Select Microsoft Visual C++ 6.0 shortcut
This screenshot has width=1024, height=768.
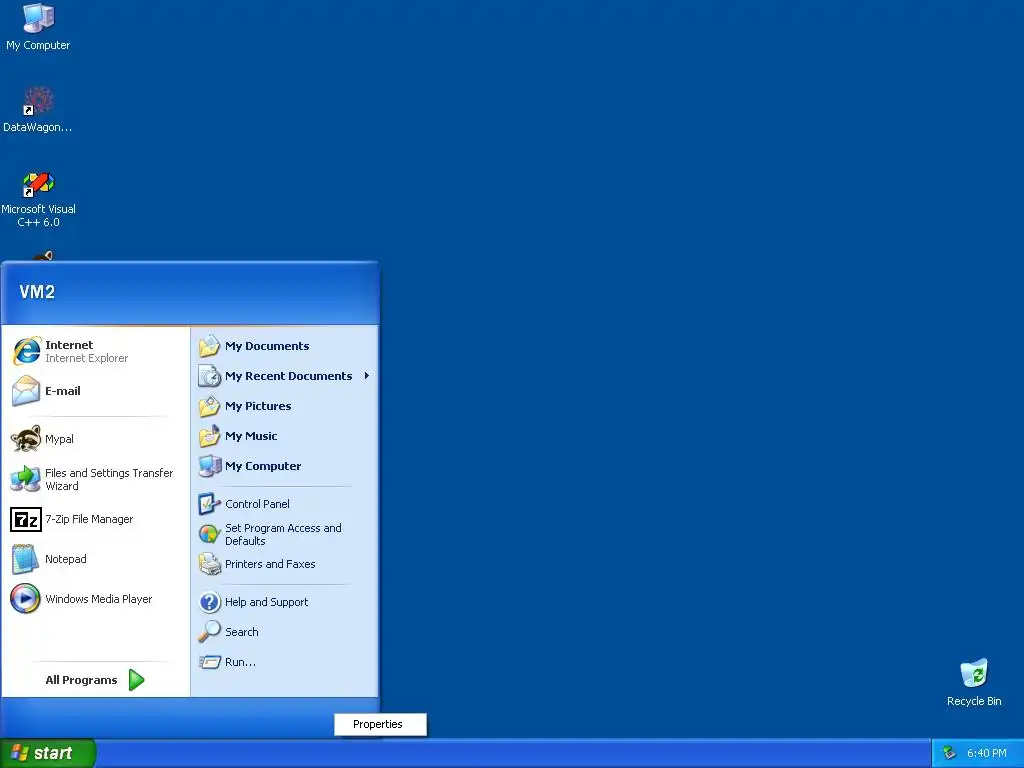38,199
